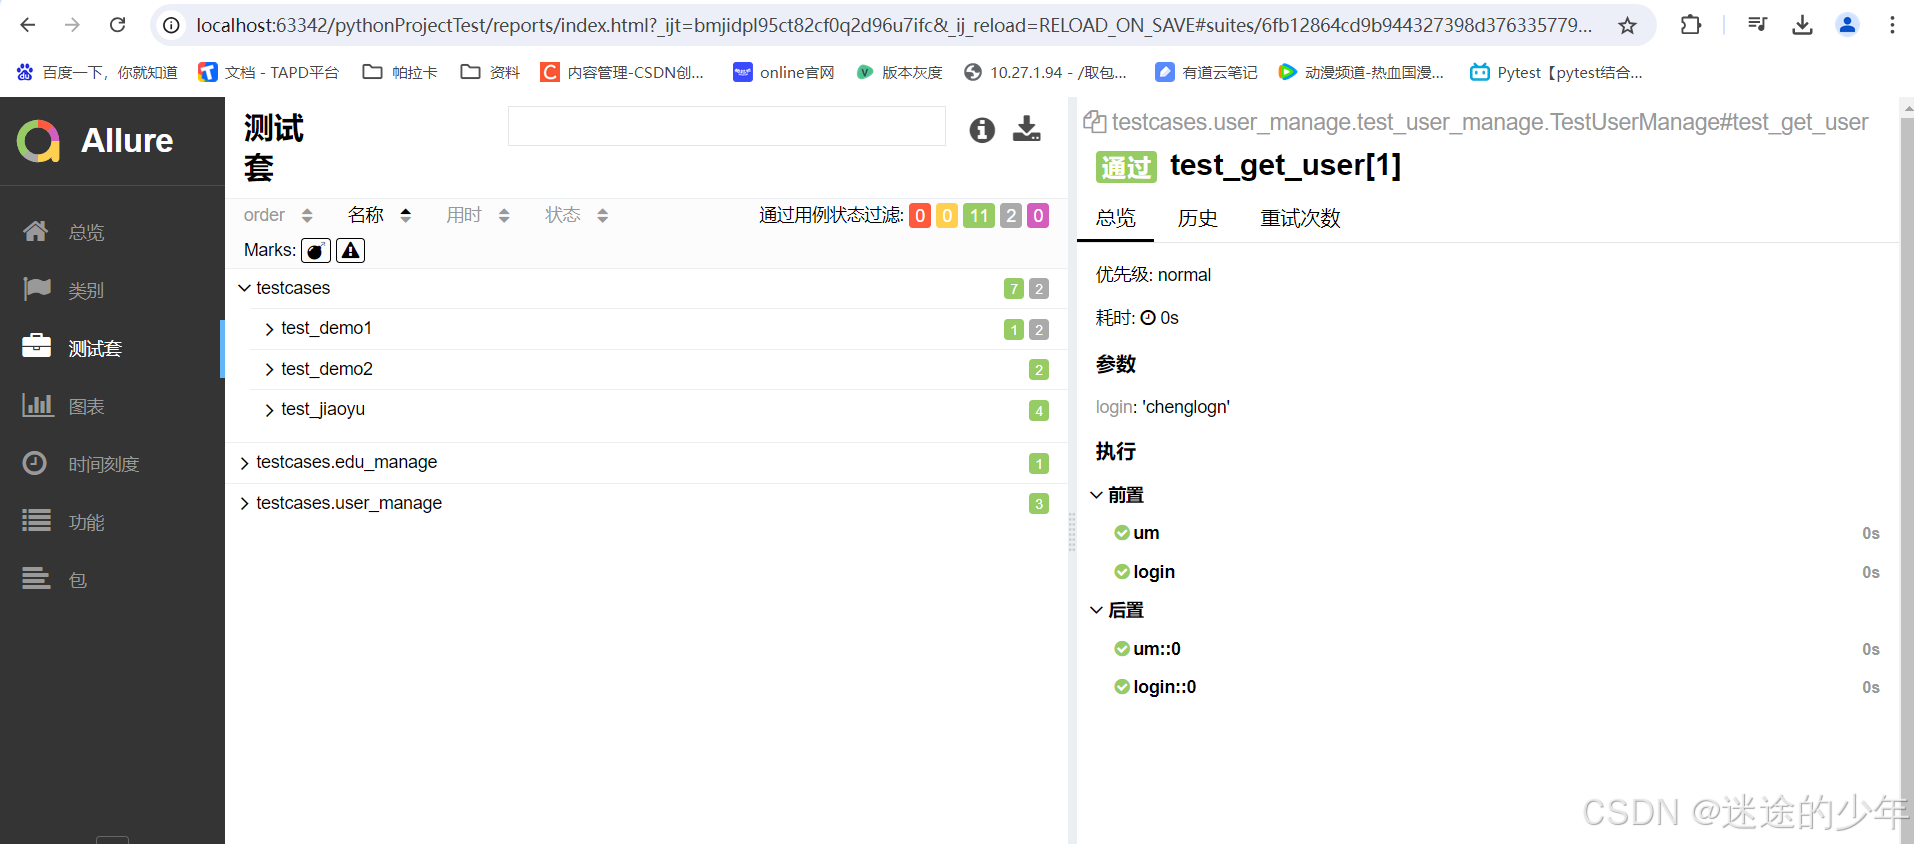Screen dimensions: 1914x844
Task: Open the Timeline (时间刻度) clock item
Action: pyautogui.click(x=80, y=464)
